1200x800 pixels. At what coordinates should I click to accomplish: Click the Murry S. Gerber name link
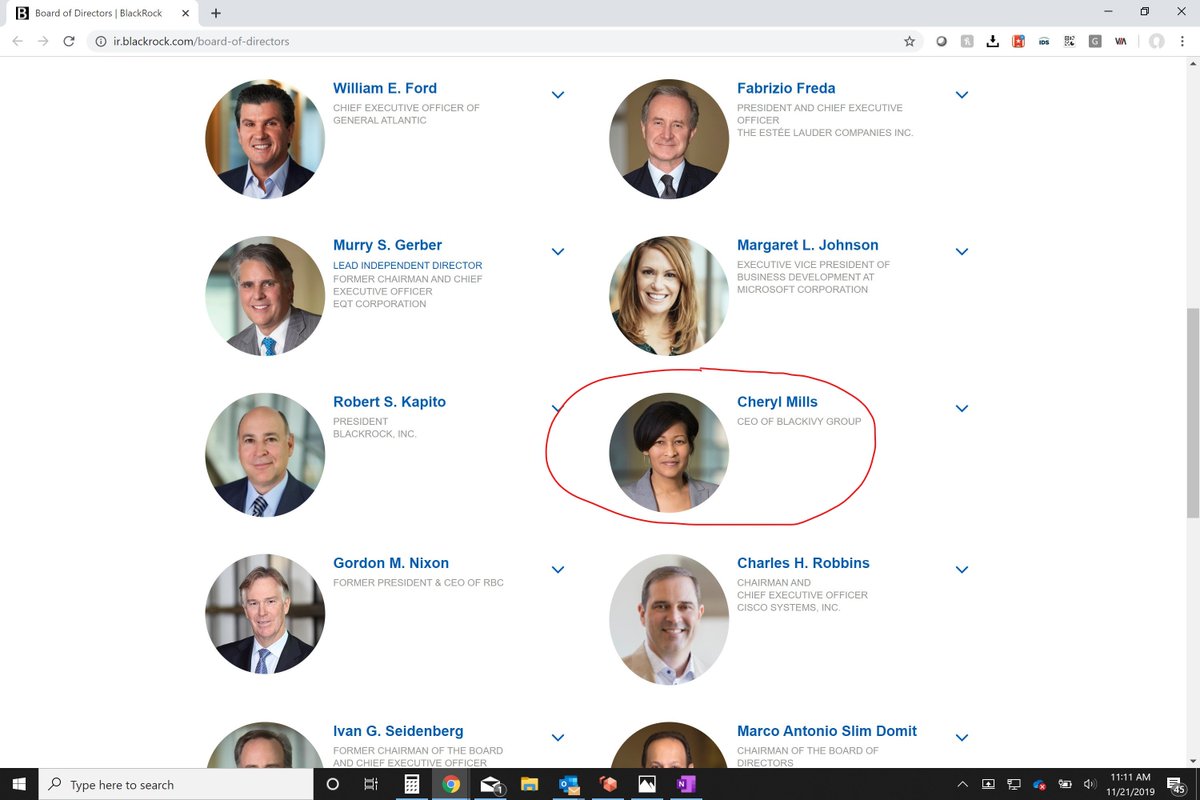(x=387, y=245)
